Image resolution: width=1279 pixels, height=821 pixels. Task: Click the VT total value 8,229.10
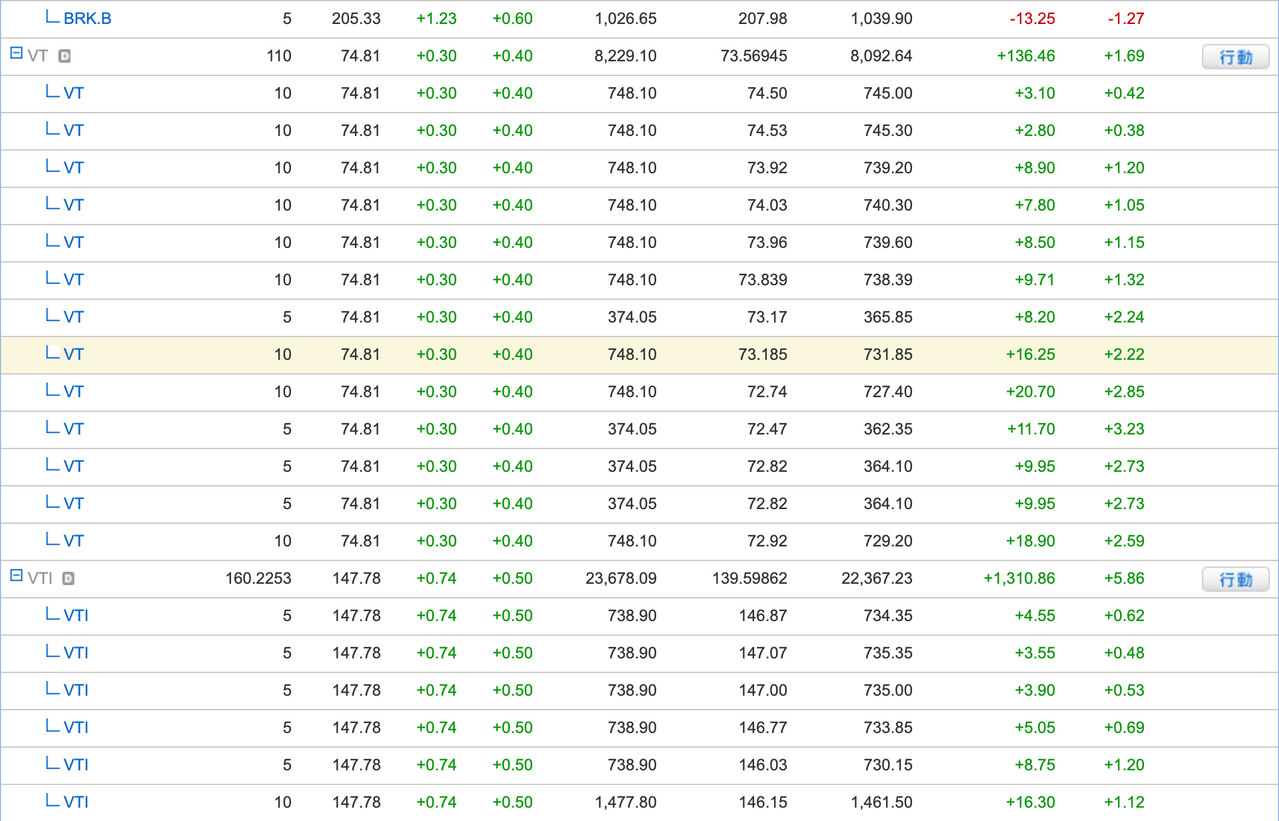coord(625,56)
